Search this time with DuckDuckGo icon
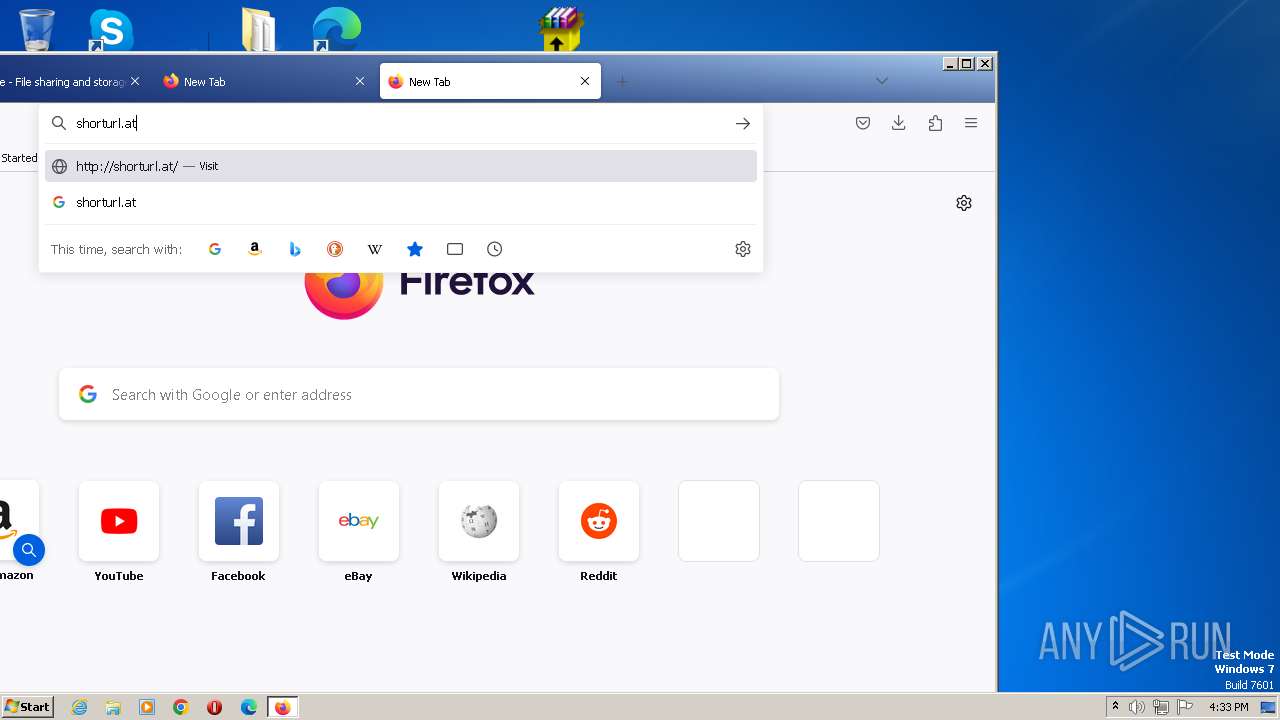This screenshot has height=720, width=1280. 335,249
